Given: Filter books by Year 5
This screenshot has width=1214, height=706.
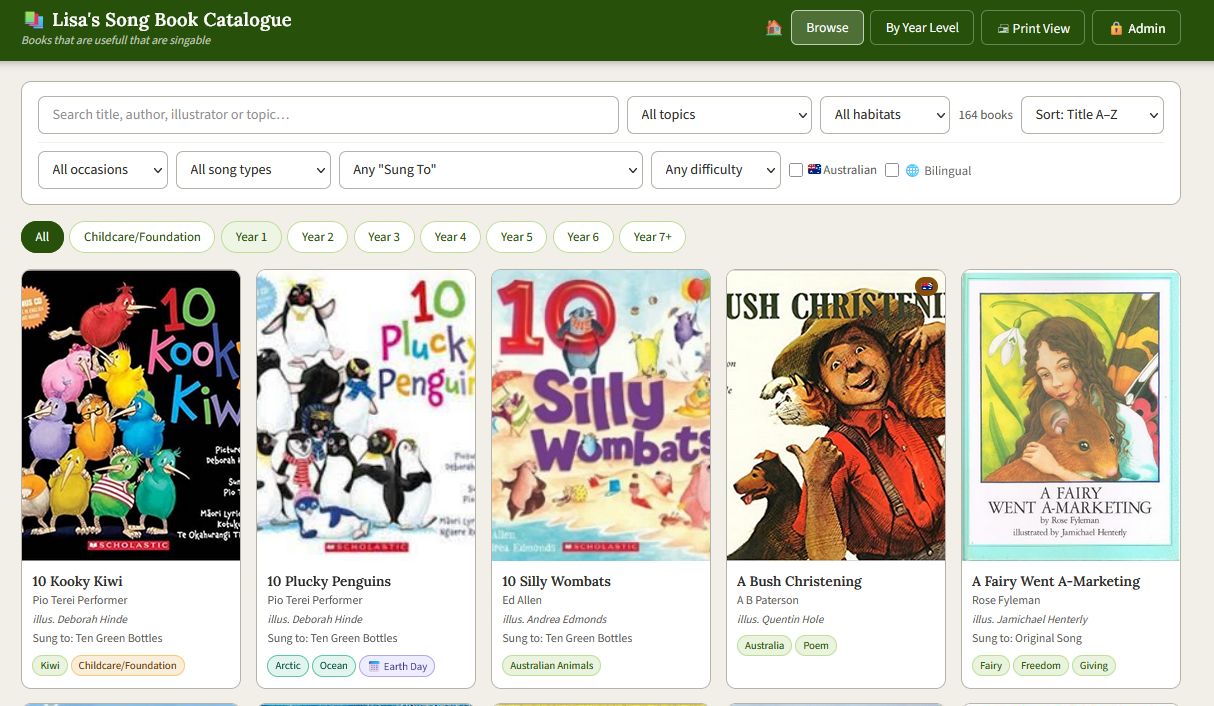Looking at the screenshot, I should [x=517, y=237].
